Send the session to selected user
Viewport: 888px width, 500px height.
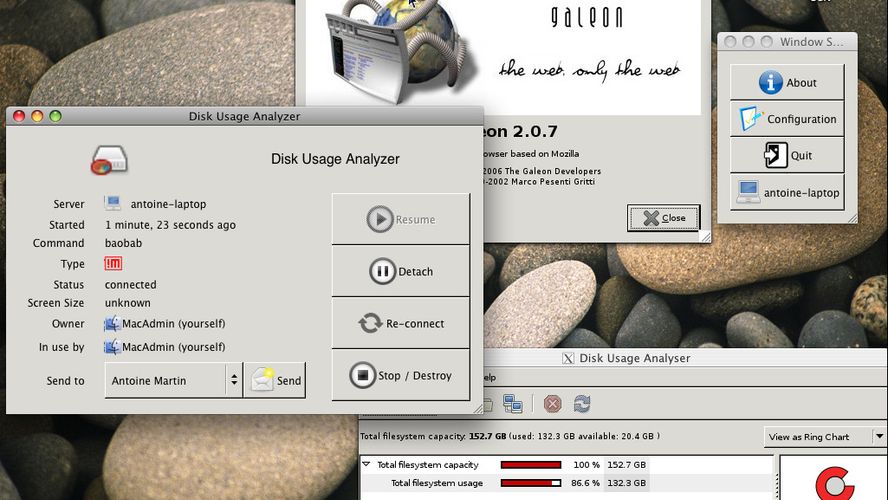click(x=275, y=381)
